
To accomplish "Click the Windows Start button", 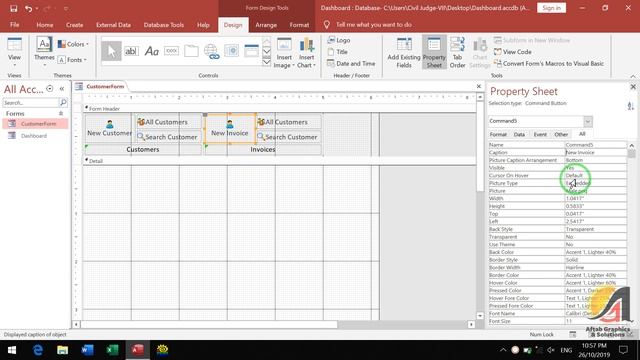I will (12, 350).
